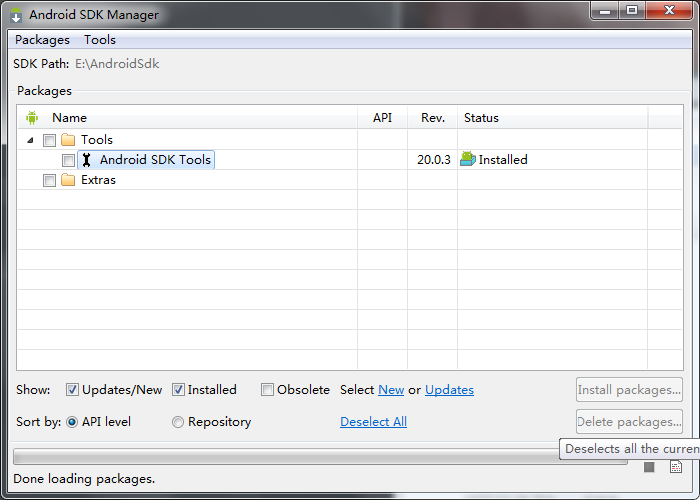The height and width of the screenshot is (500, 700).
Task: Check the Tools folder checkbox
Action: 49,140
